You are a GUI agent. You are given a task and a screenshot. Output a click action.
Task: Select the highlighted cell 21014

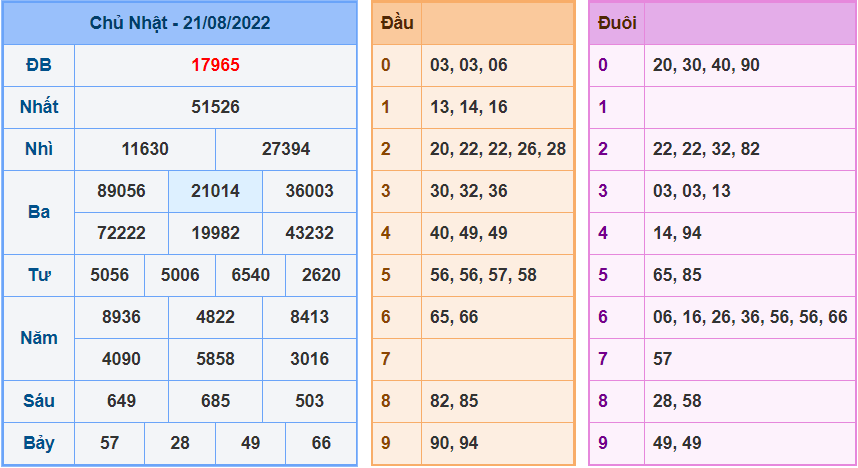point(215,191)
